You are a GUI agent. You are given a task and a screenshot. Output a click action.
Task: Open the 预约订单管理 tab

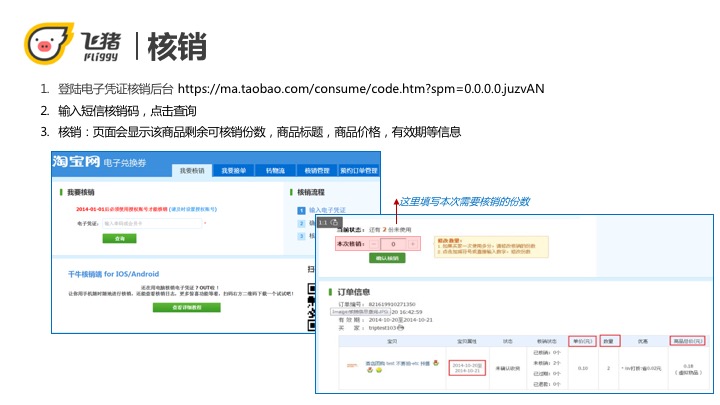[x=359, y=170]
